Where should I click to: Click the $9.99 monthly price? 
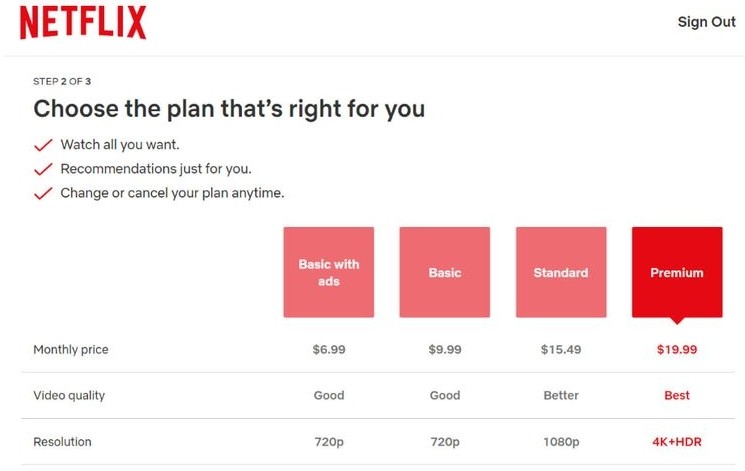tap(445, 349)
